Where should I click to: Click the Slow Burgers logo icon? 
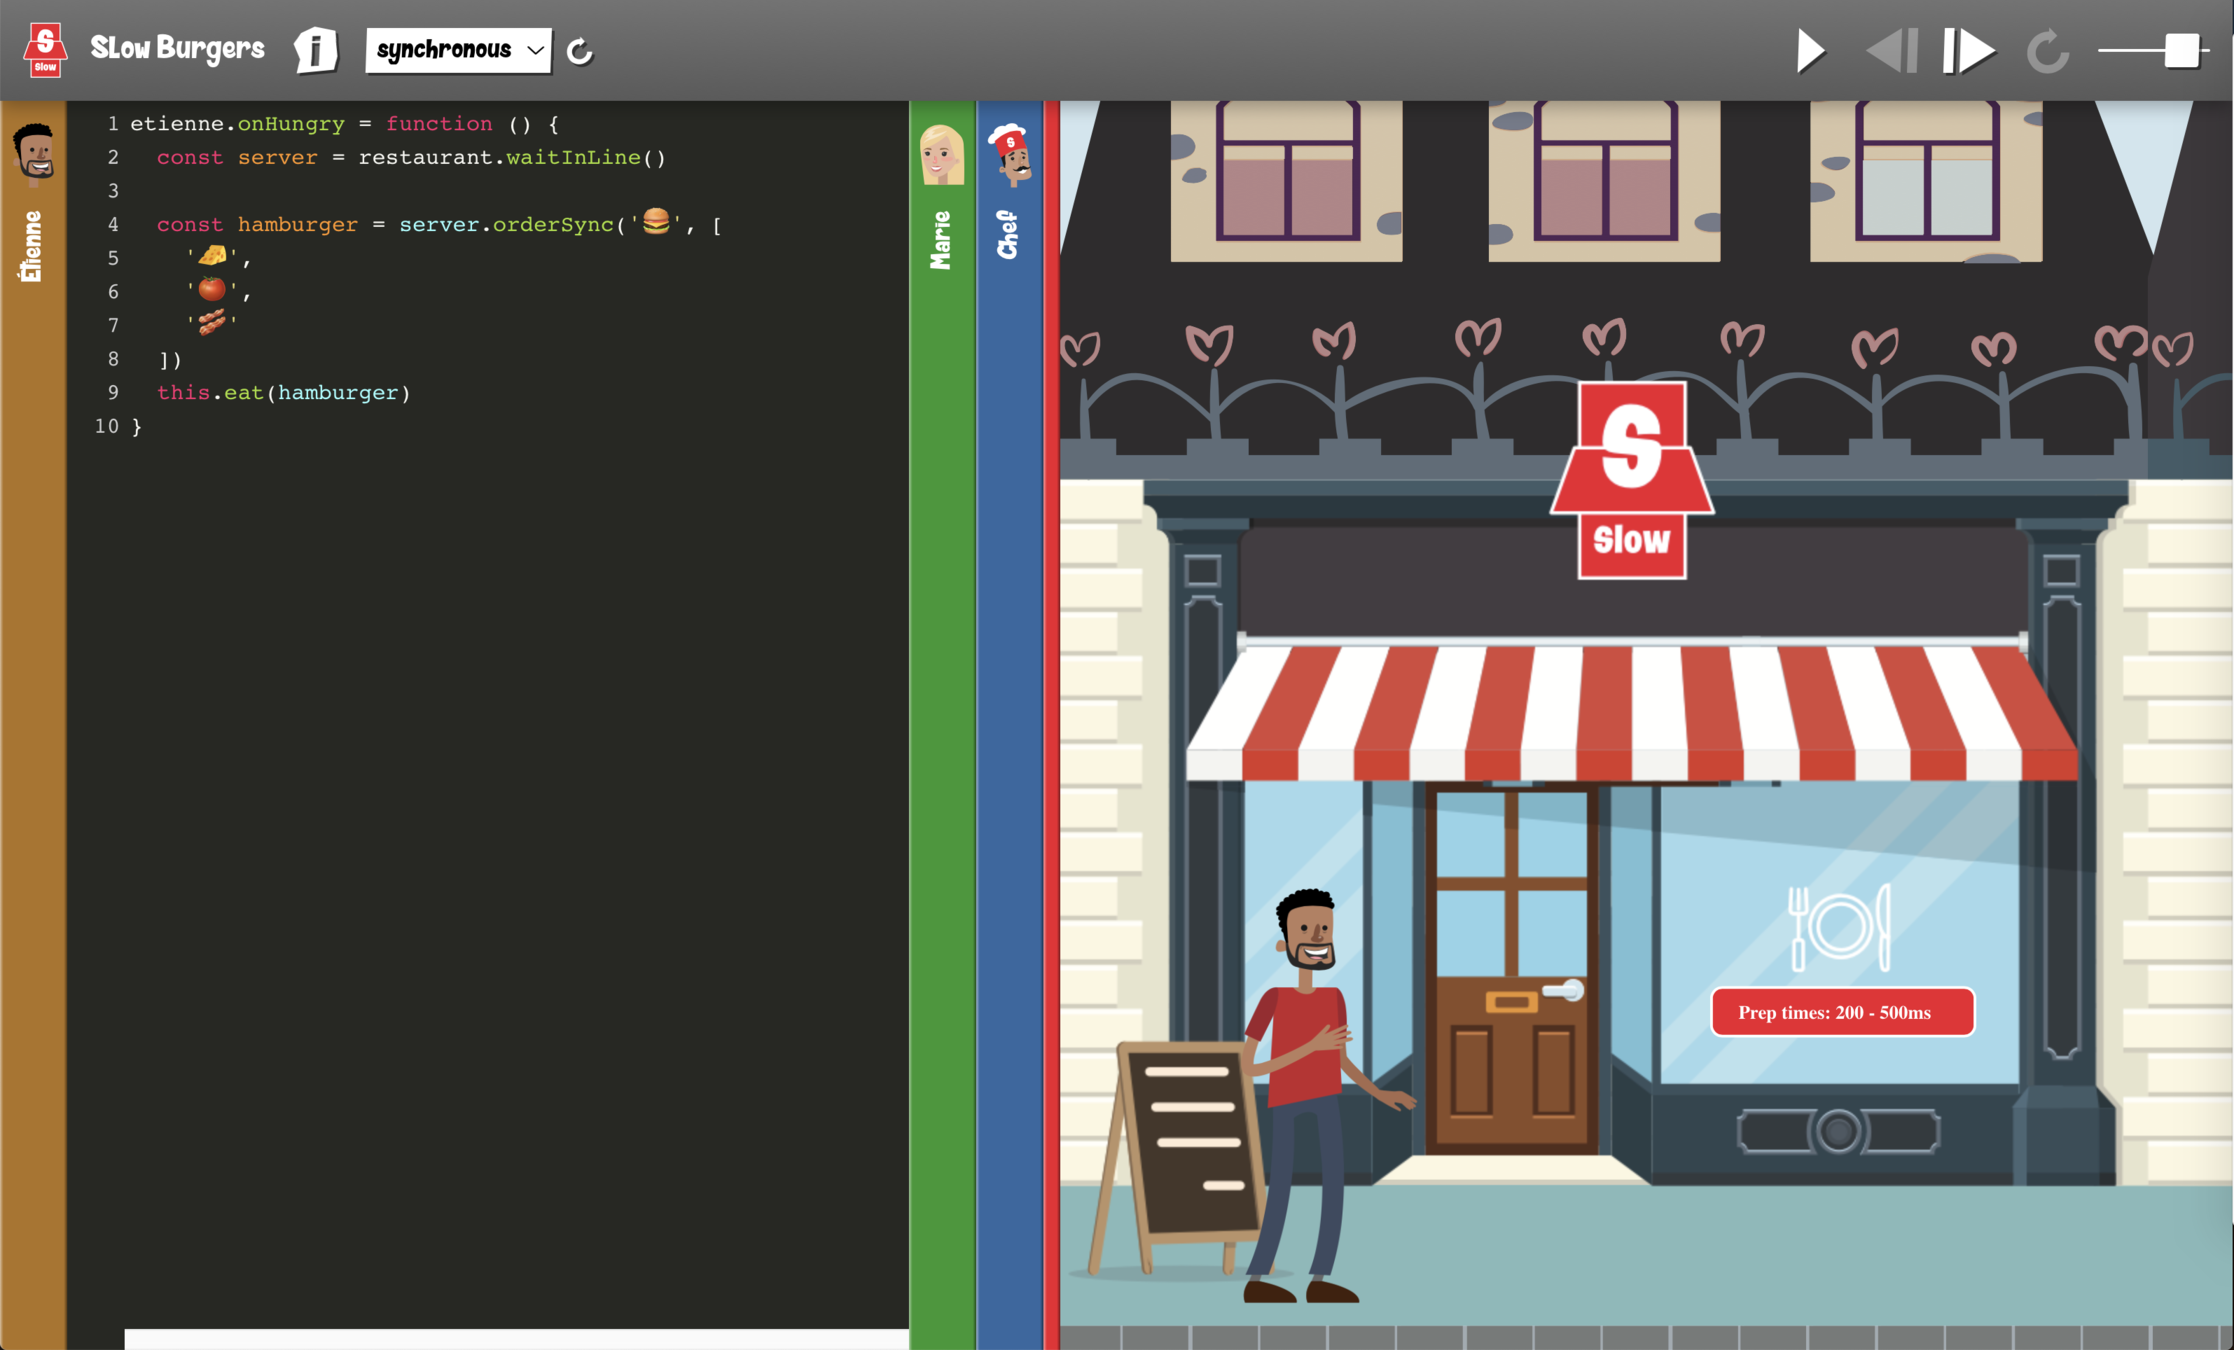pos(45,50)
